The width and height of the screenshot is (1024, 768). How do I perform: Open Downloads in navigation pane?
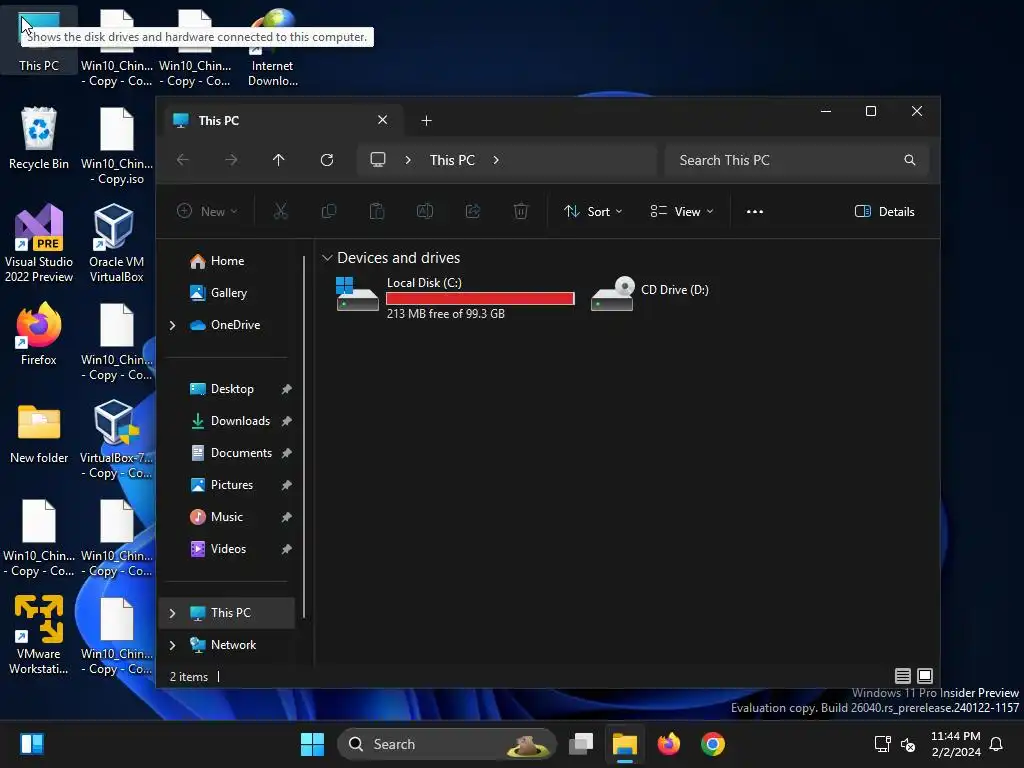click(226, 421)
